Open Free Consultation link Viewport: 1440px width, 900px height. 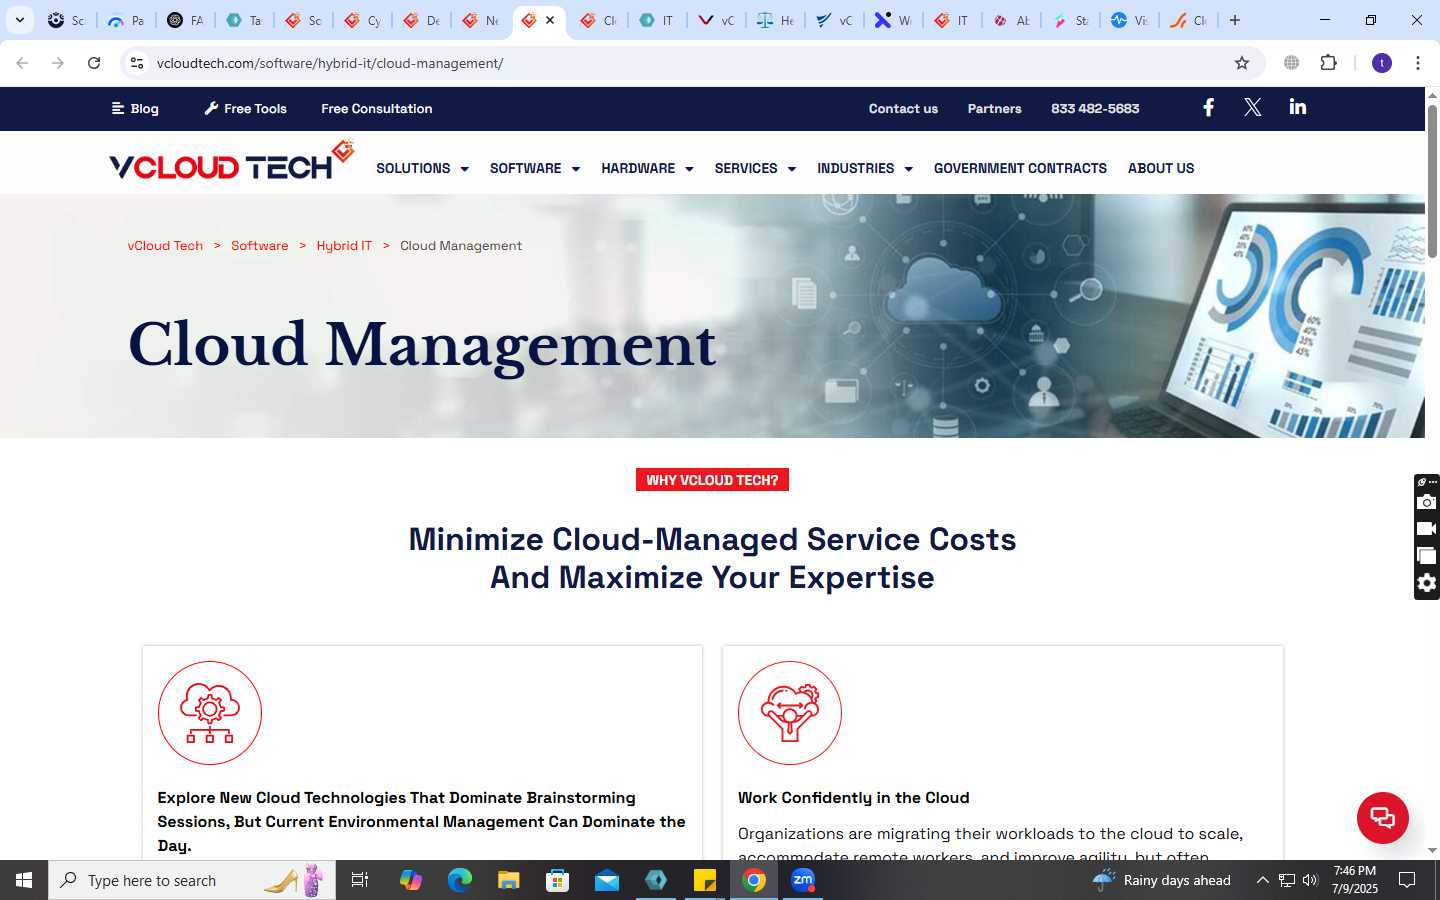tap(377, 108)
